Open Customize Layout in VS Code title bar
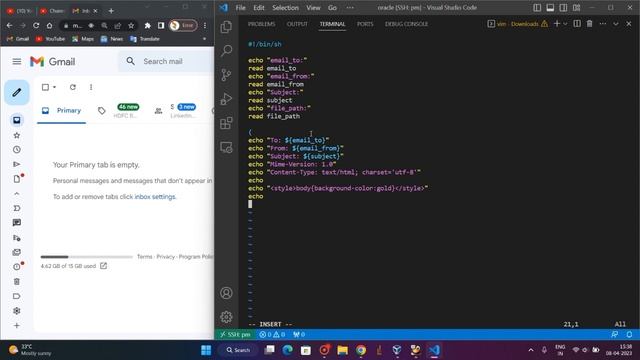The height and width of the screenshot is (360, 640). point(576,7)
